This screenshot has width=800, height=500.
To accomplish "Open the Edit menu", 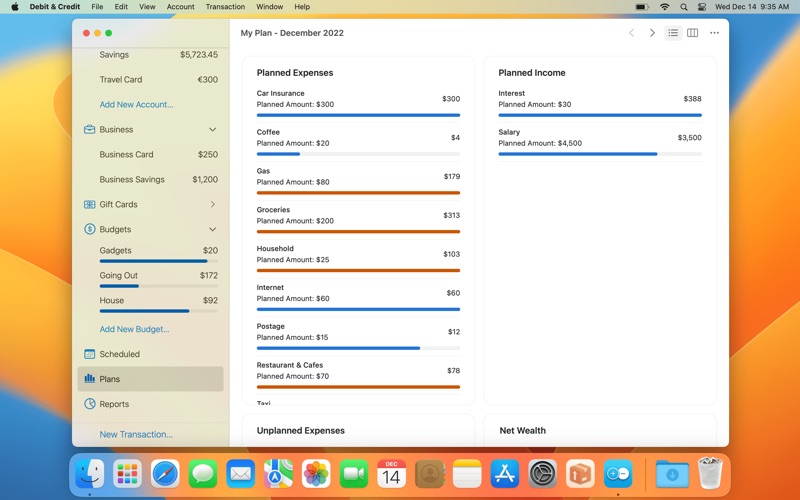I will [121, 7].
